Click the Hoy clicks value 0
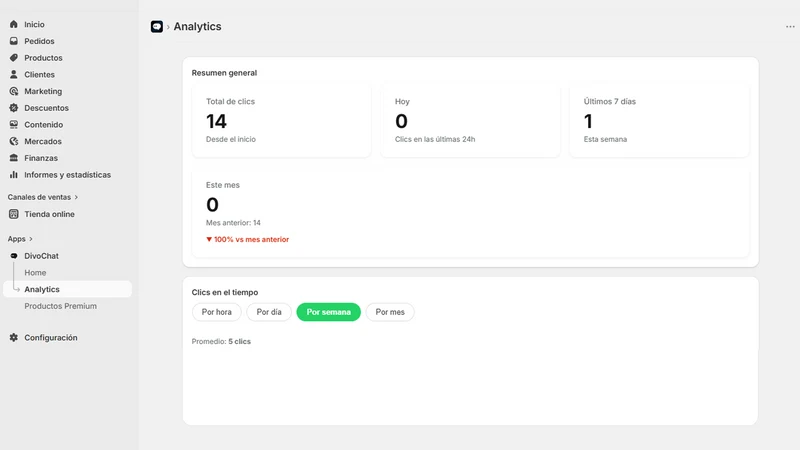Viewport: 800px width, 450px height. [x=402, y=121]
